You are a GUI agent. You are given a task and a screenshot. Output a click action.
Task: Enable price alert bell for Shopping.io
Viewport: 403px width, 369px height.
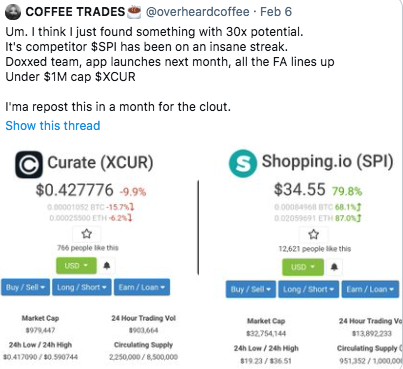tap(334, 267)
